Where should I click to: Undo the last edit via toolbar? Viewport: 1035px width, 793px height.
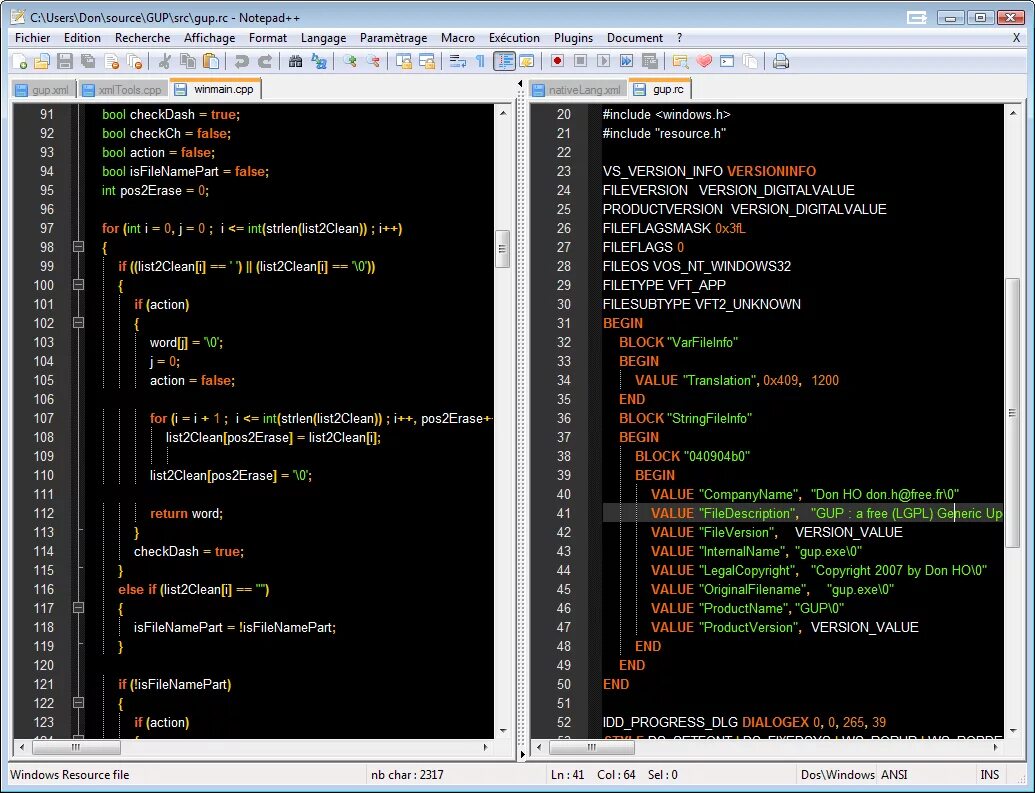point(241,61)
